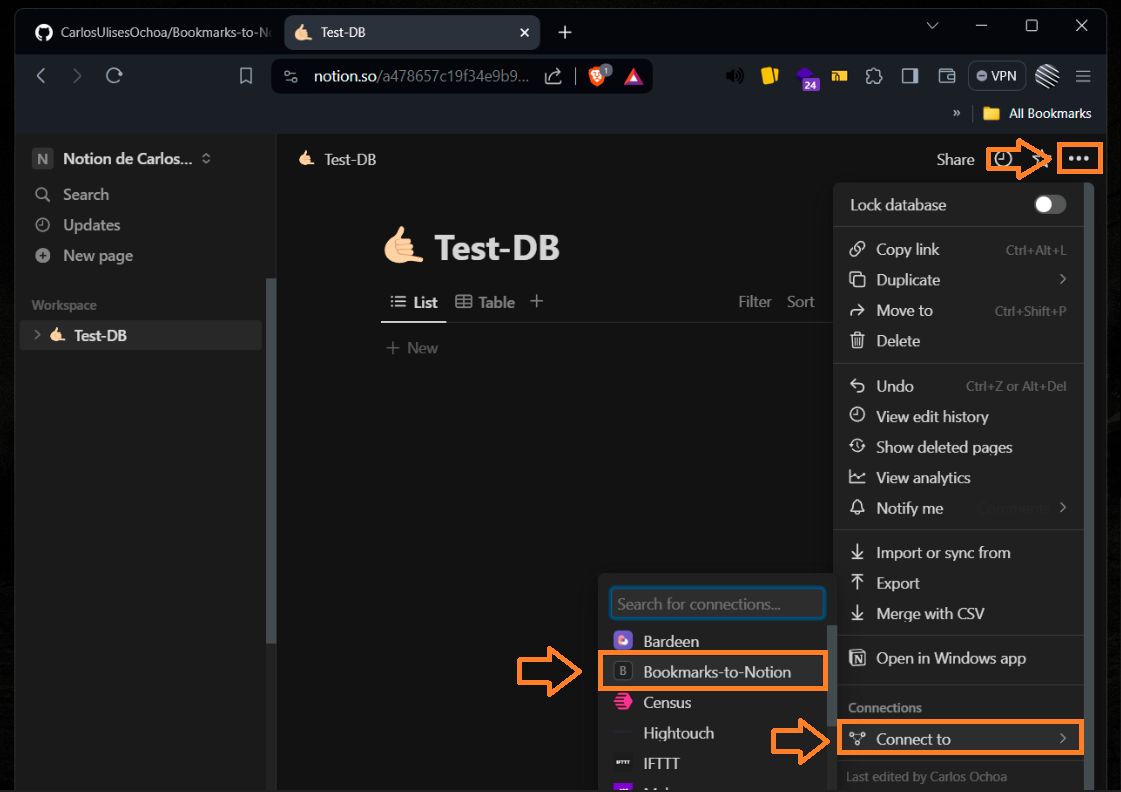Select the Hightouch connection
Image resolution: width=1121 pixels, height=792 pixels.
click(713, 733)
